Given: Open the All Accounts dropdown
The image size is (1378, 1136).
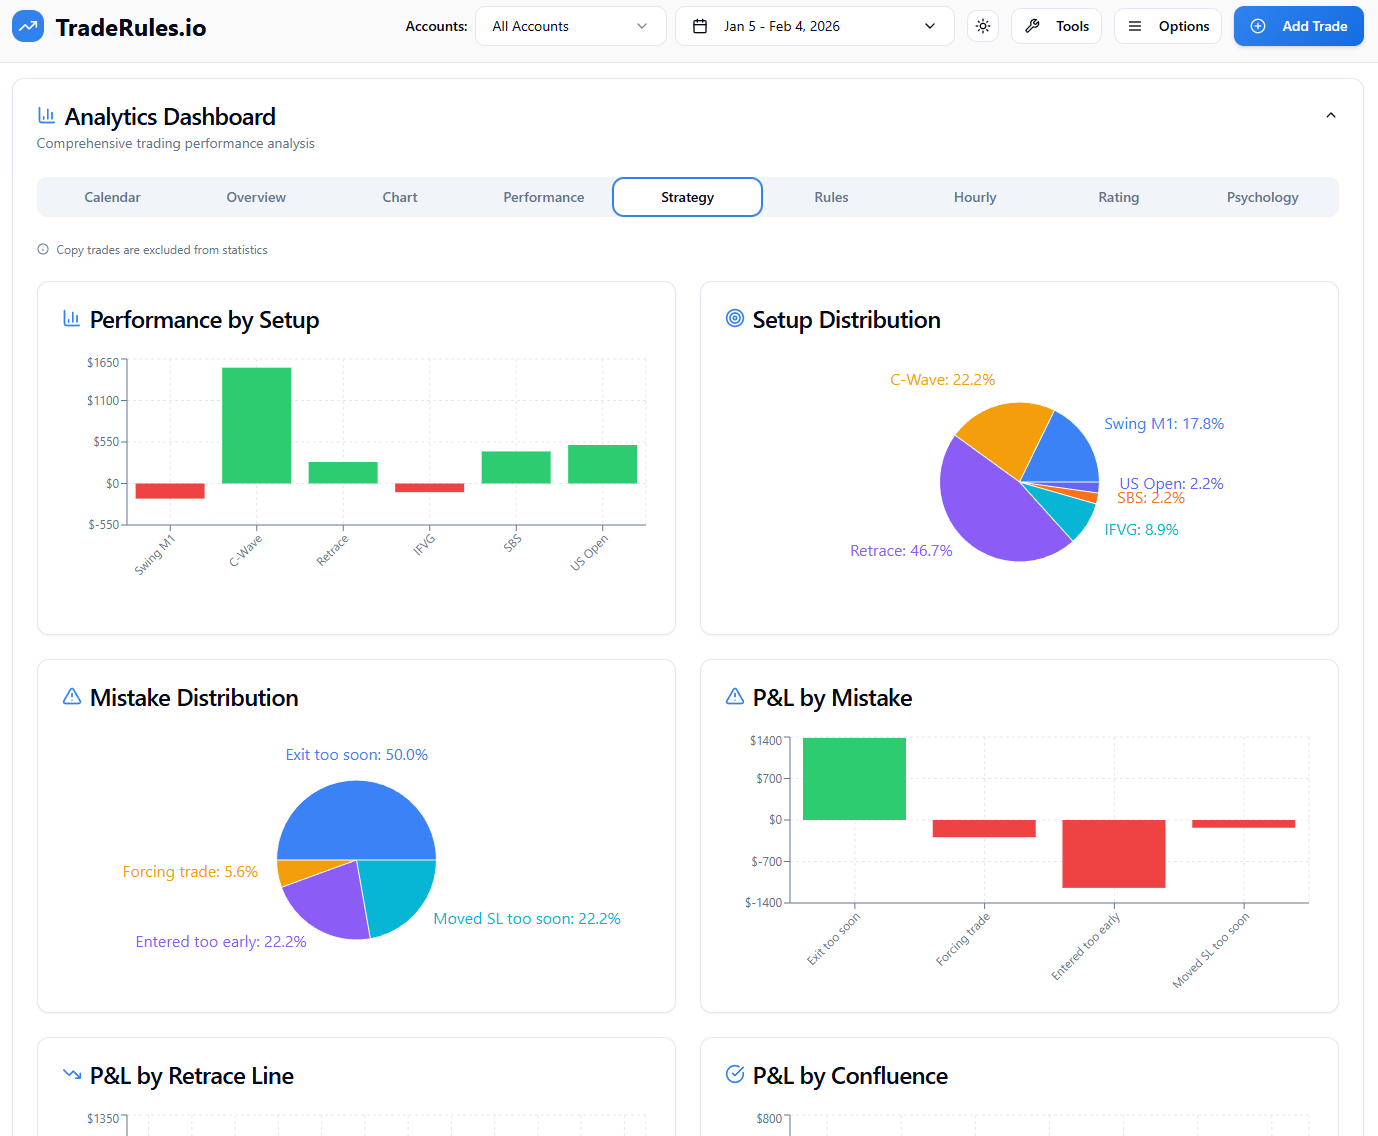Looking at the screenshot, I should [x=571, y=26].
